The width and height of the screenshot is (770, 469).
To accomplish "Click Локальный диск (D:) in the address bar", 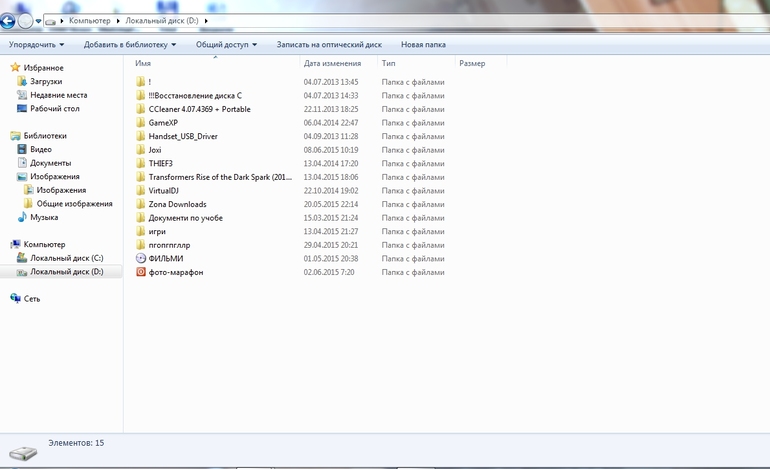I will [162, 21].
